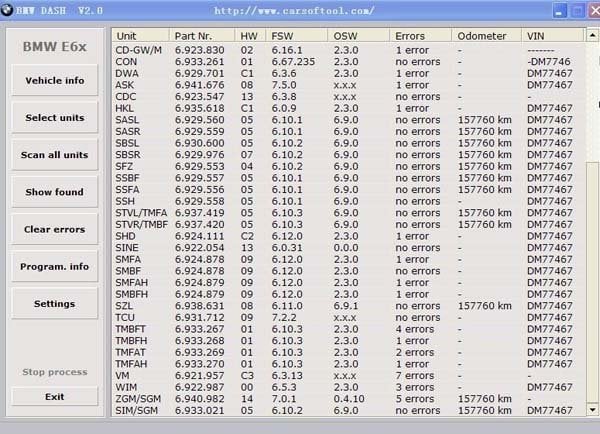Sort by Errors column header

click(421, 36)
